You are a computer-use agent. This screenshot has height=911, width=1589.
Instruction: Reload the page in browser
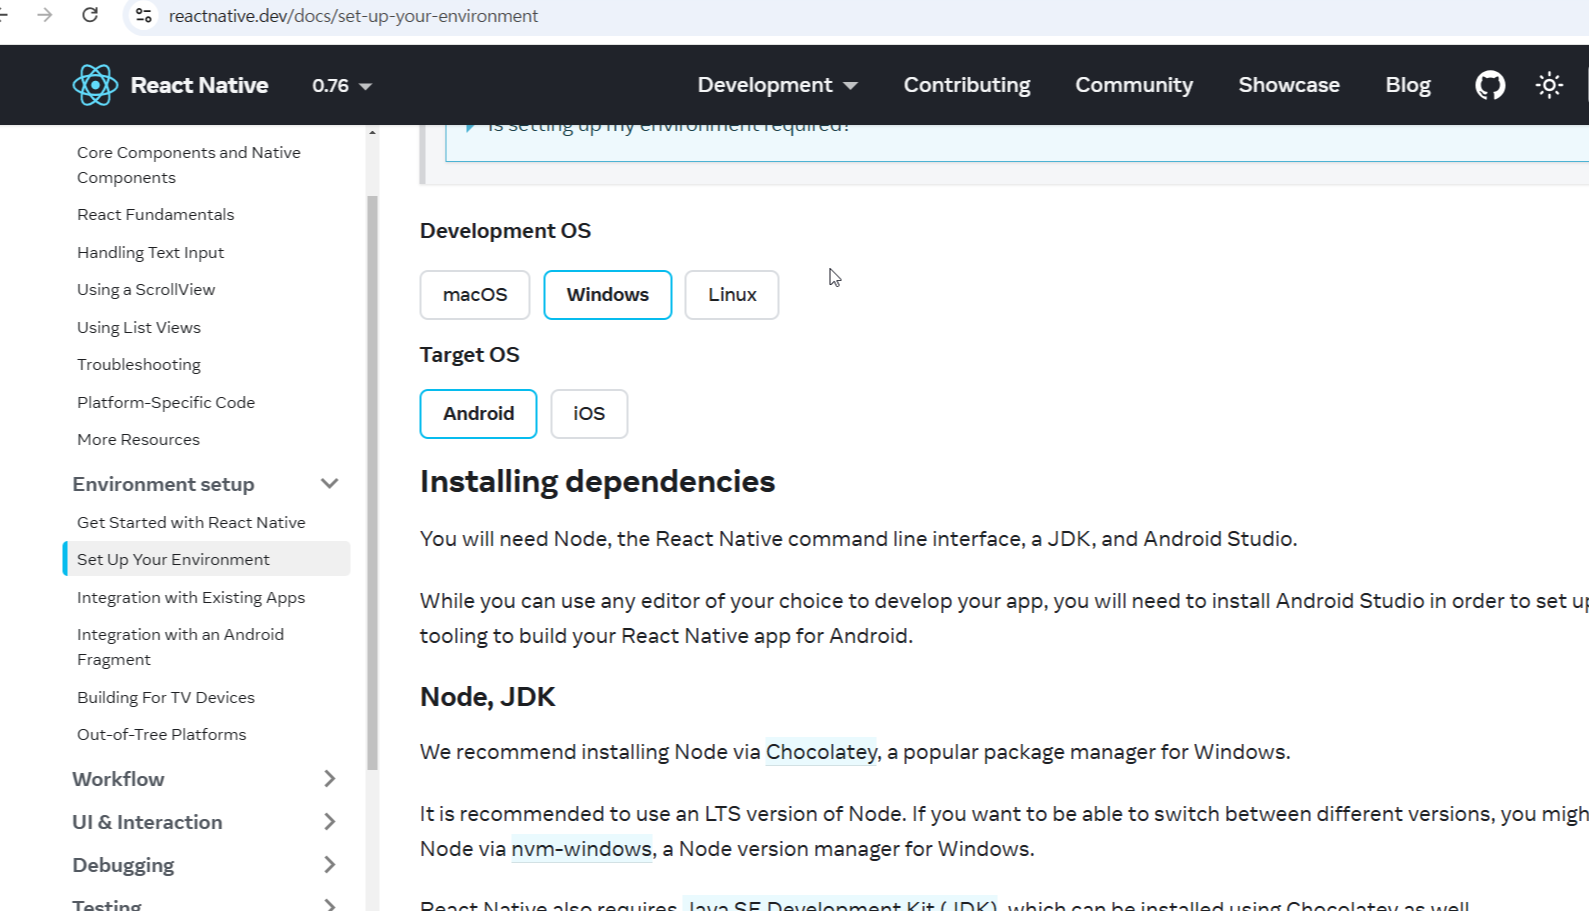click(90, 15)
